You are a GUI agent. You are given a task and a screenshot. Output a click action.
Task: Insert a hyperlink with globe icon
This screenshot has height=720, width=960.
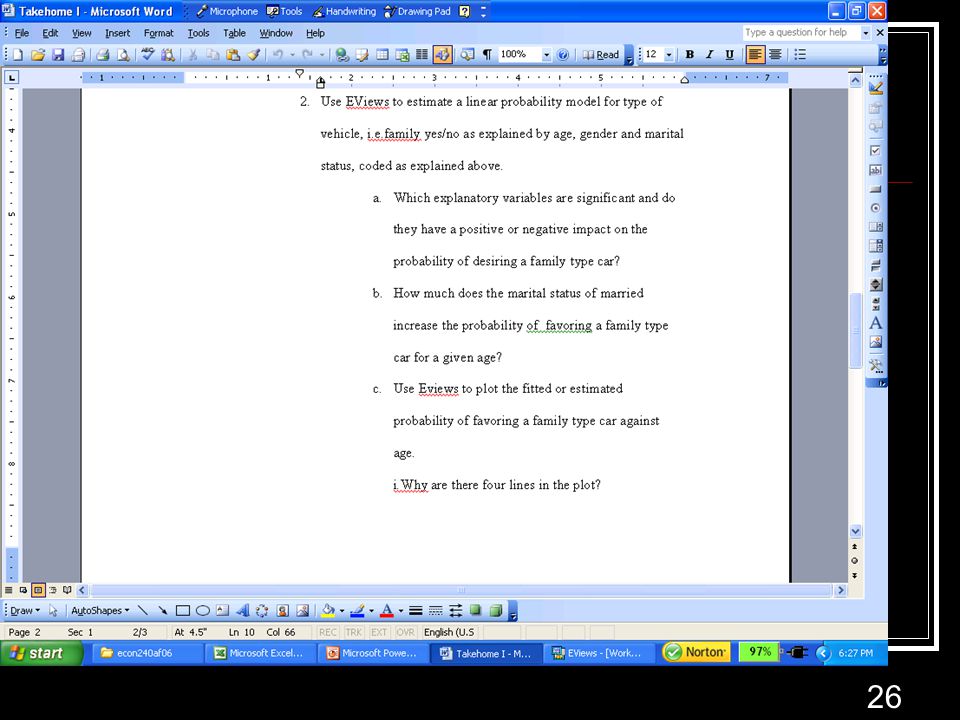[x=342, y=54]
